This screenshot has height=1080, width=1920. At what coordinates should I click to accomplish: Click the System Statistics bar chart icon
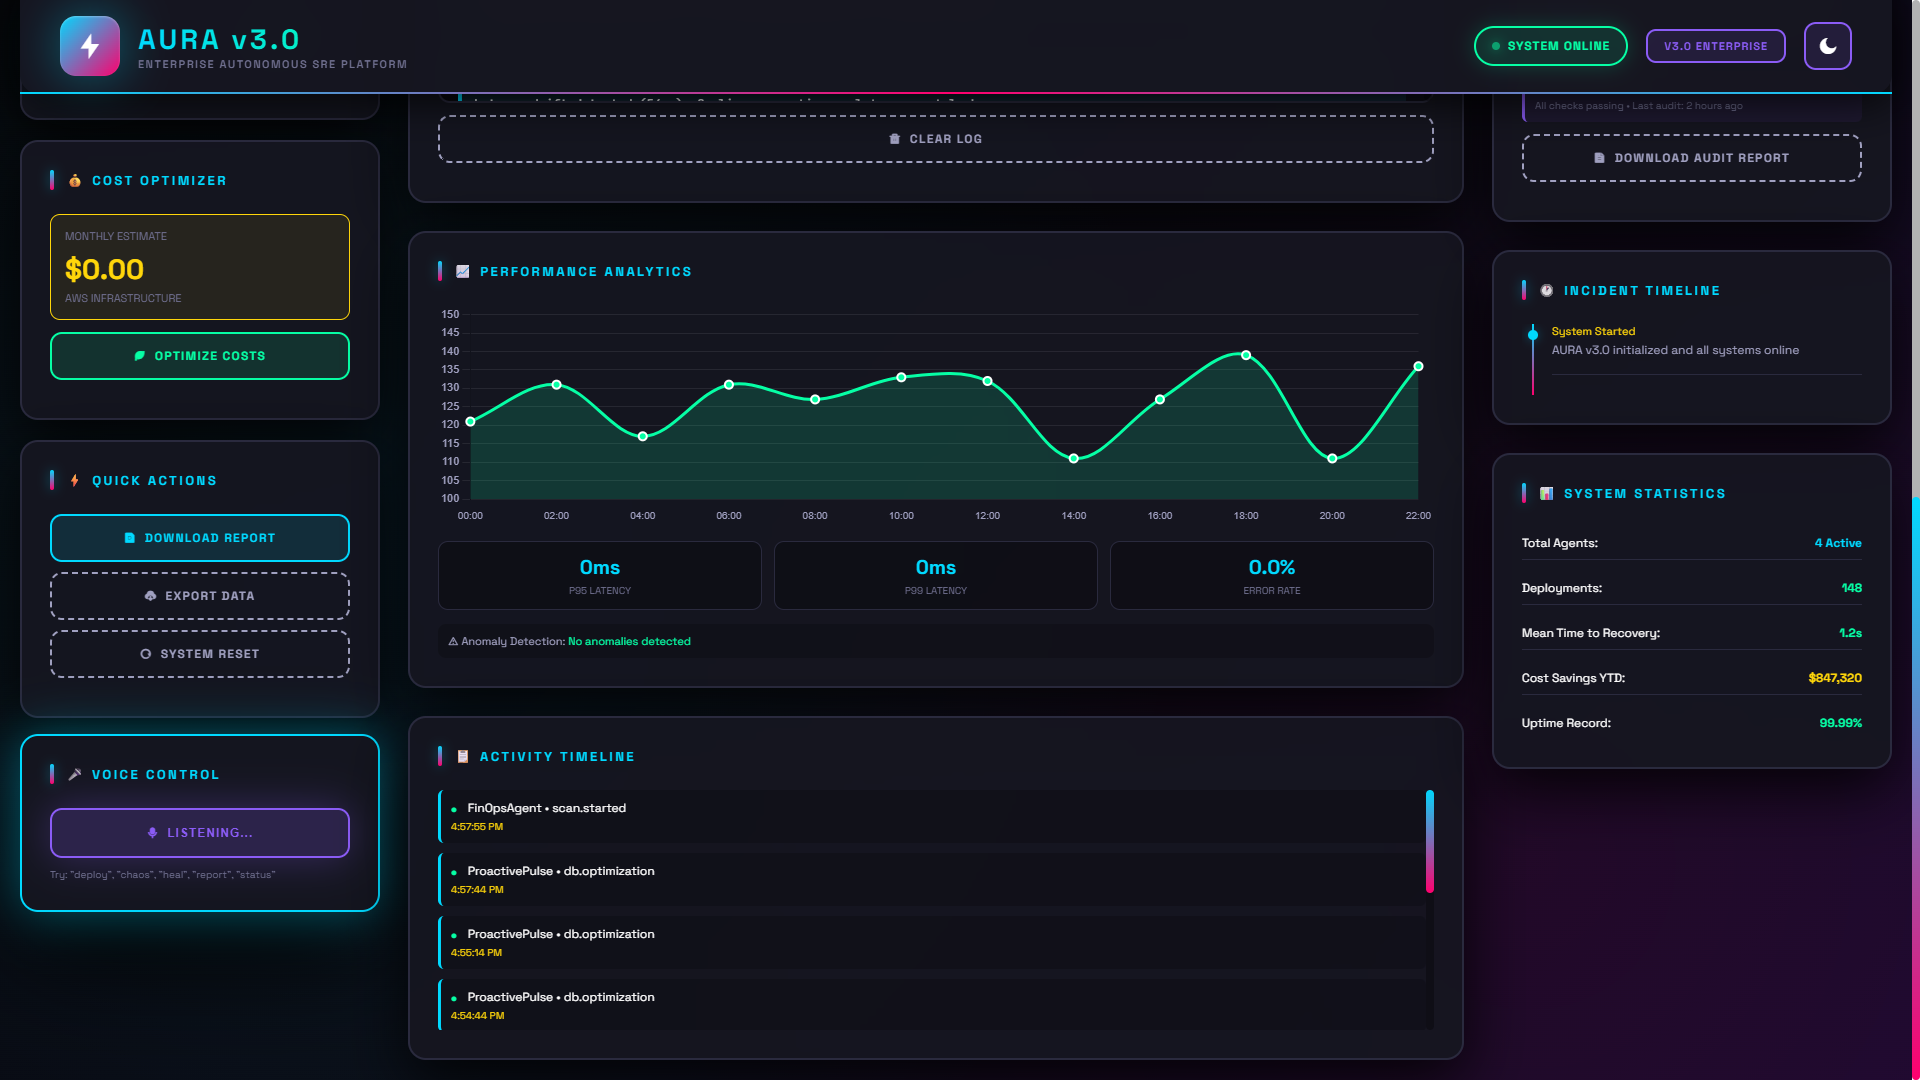point(1547,494)
